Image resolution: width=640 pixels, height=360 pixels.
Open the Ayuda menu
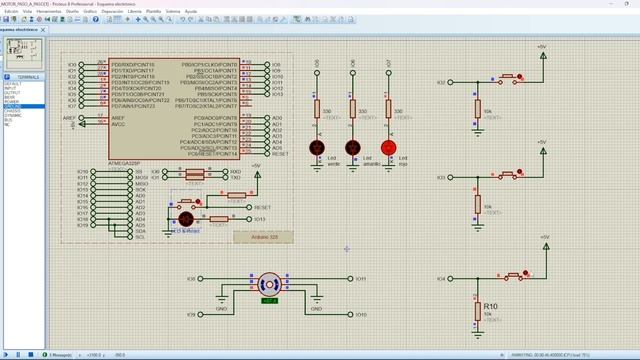click(x=191, y=11)
